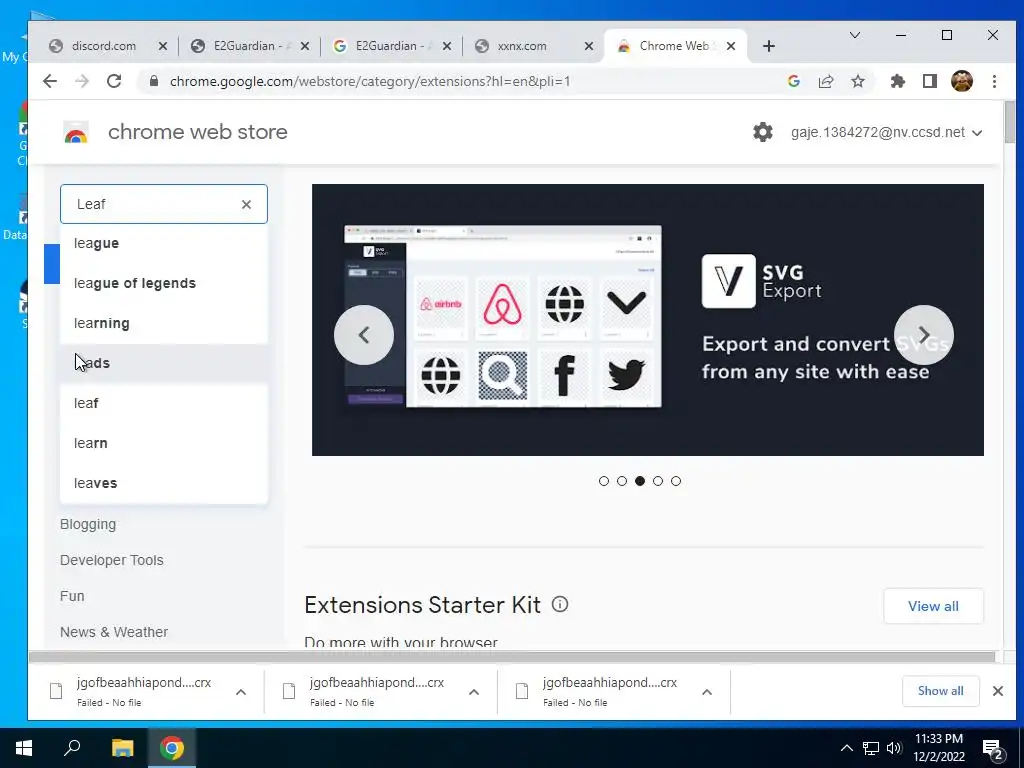Go back using browser back arrow
This screenshot has width=1024, height=768.
50,81
